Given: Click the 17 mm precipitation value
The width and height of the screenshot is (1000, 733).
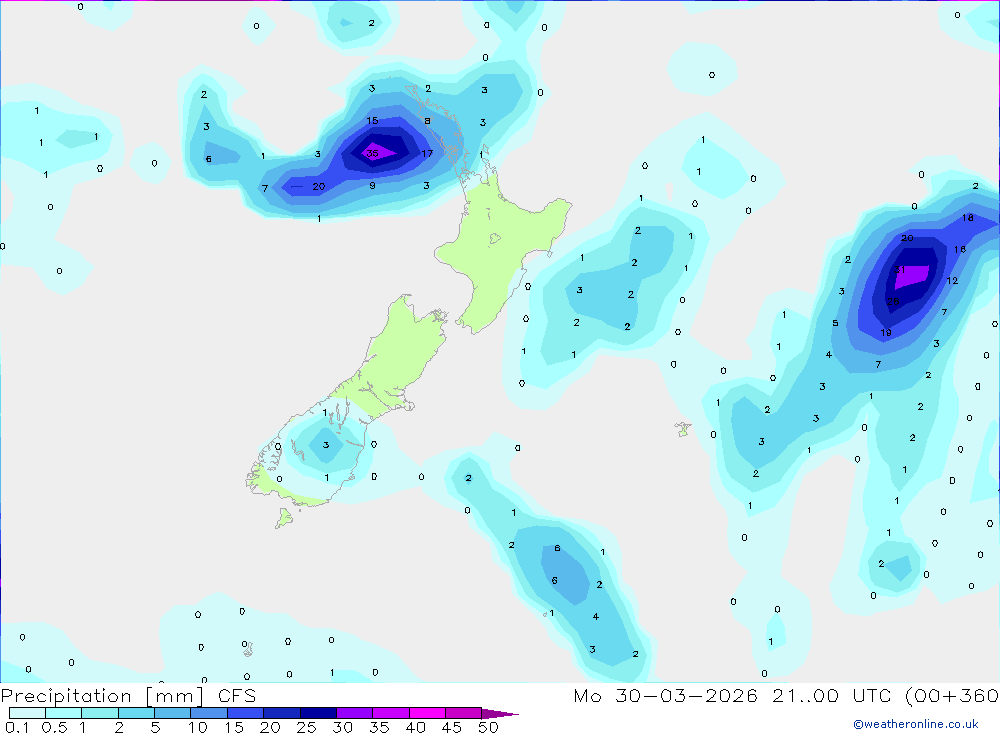Looking at the screenshot, I should 427,153.
